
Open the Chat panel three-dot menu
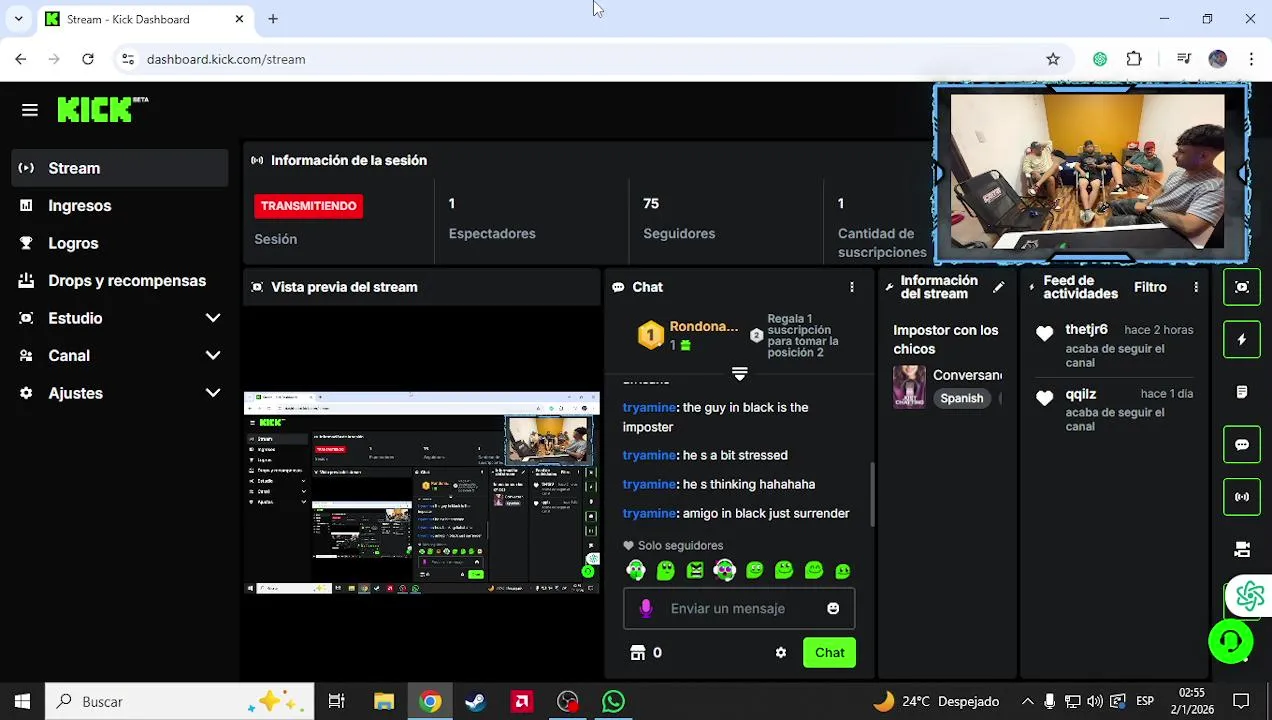[852, 287]
